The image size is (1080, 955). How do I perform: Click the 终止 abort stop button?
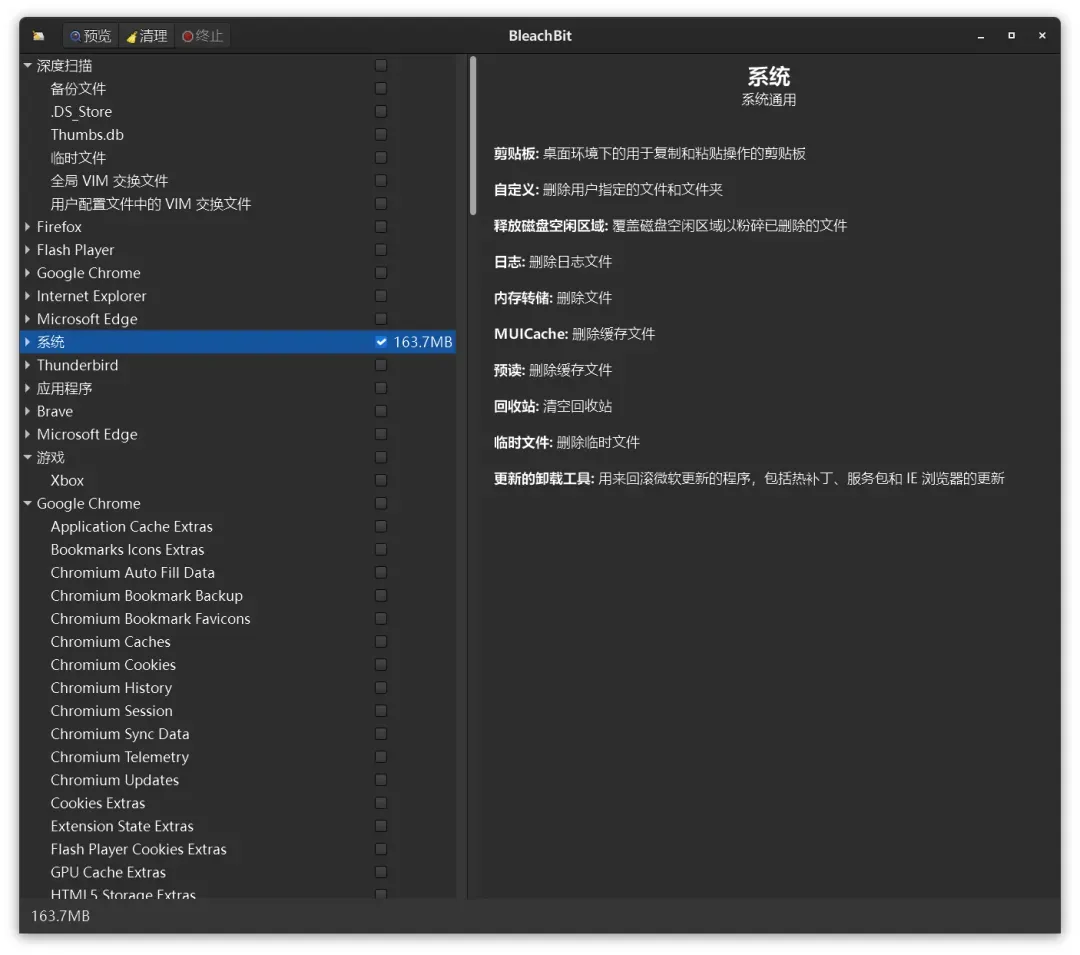pyautogui.click(x=202, y=36)
